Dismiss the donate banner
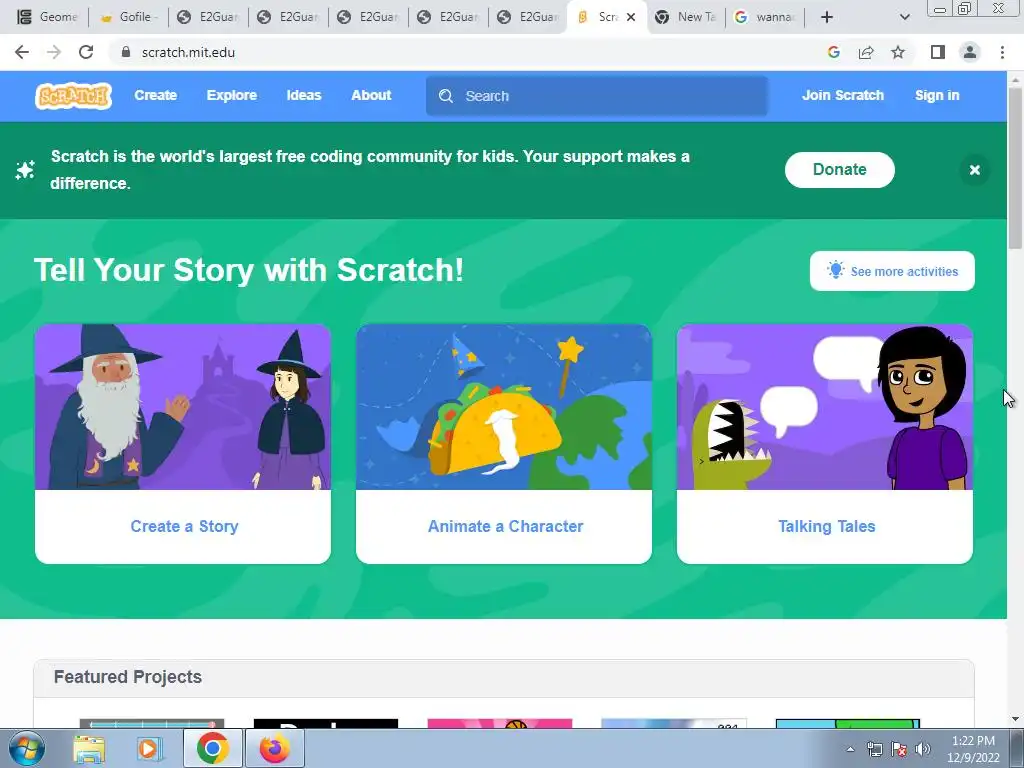This screenshot has width=1024, height=768. coord(974,170)
